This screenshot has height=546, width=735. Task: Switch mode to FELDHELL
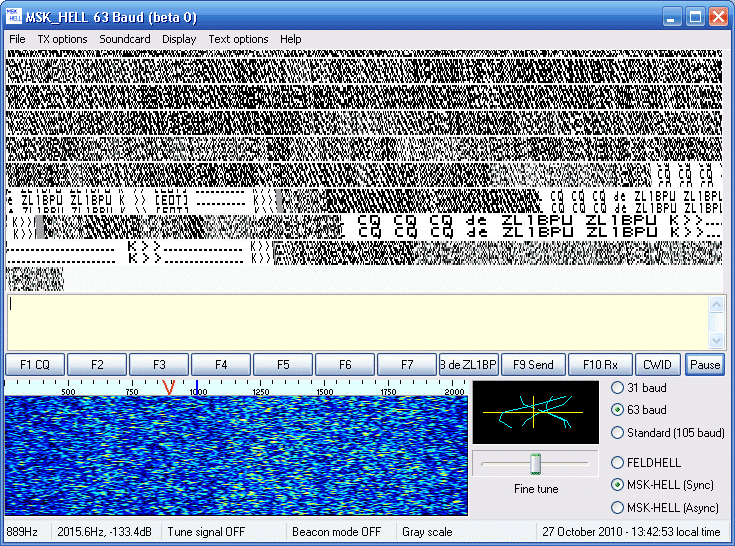(618, 462)
